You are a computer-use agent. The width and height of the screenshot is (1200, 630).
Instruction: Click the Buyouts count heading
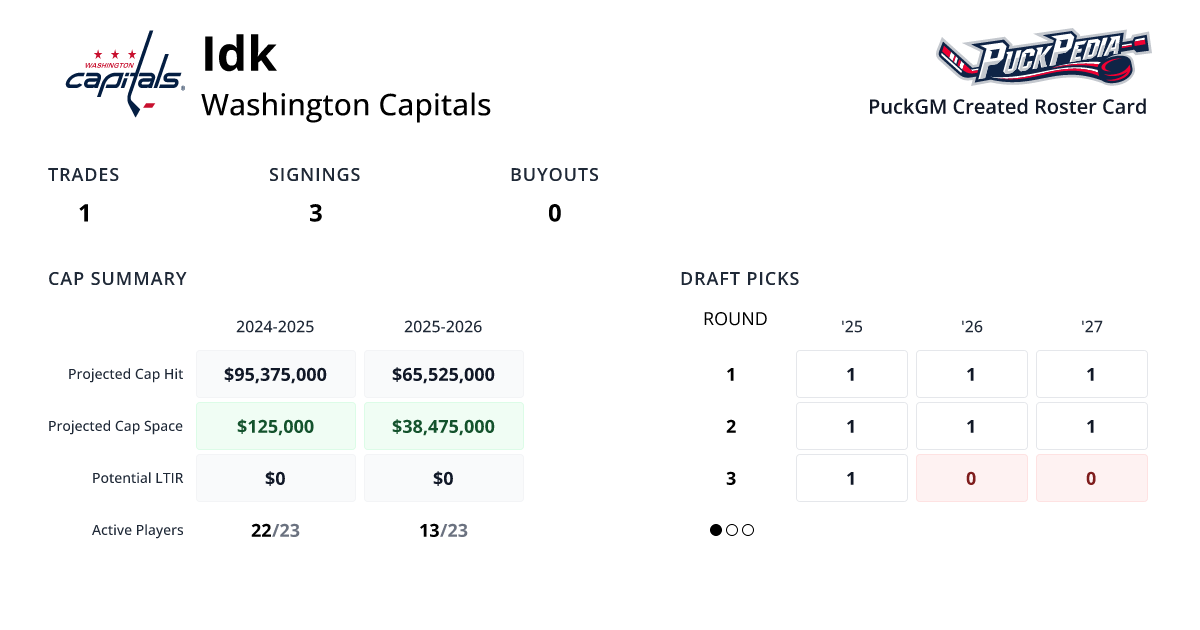tap(554, 175)
